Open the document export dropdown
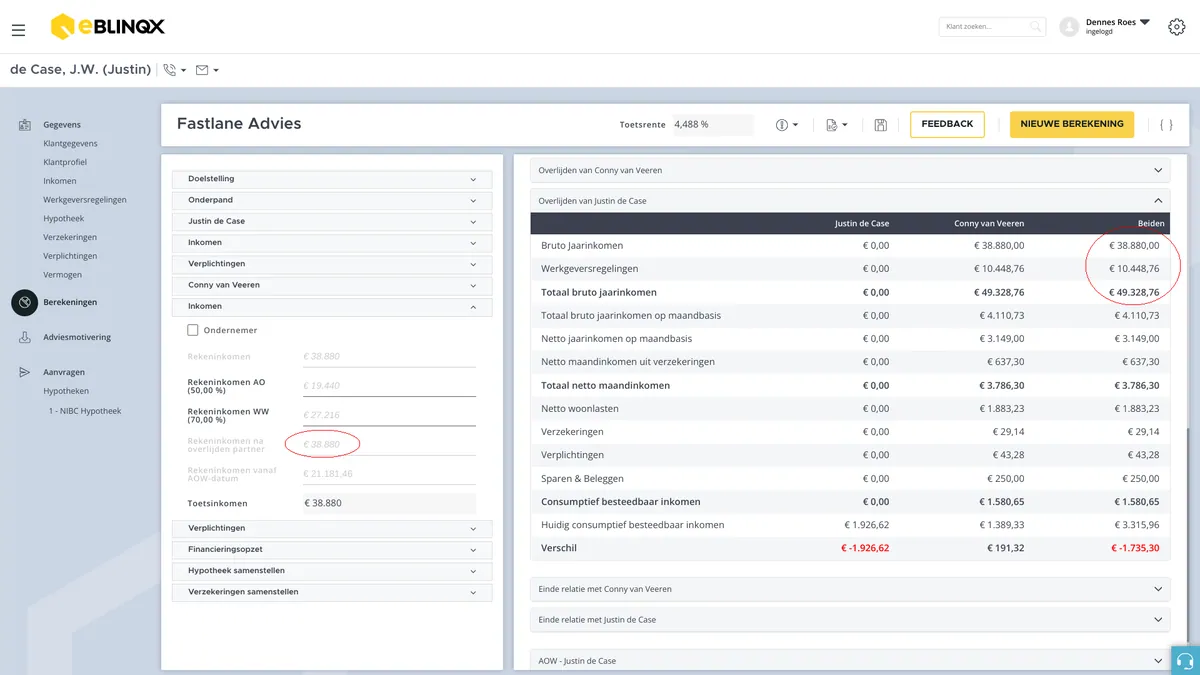1200x675 pixels. coord(837,125)
